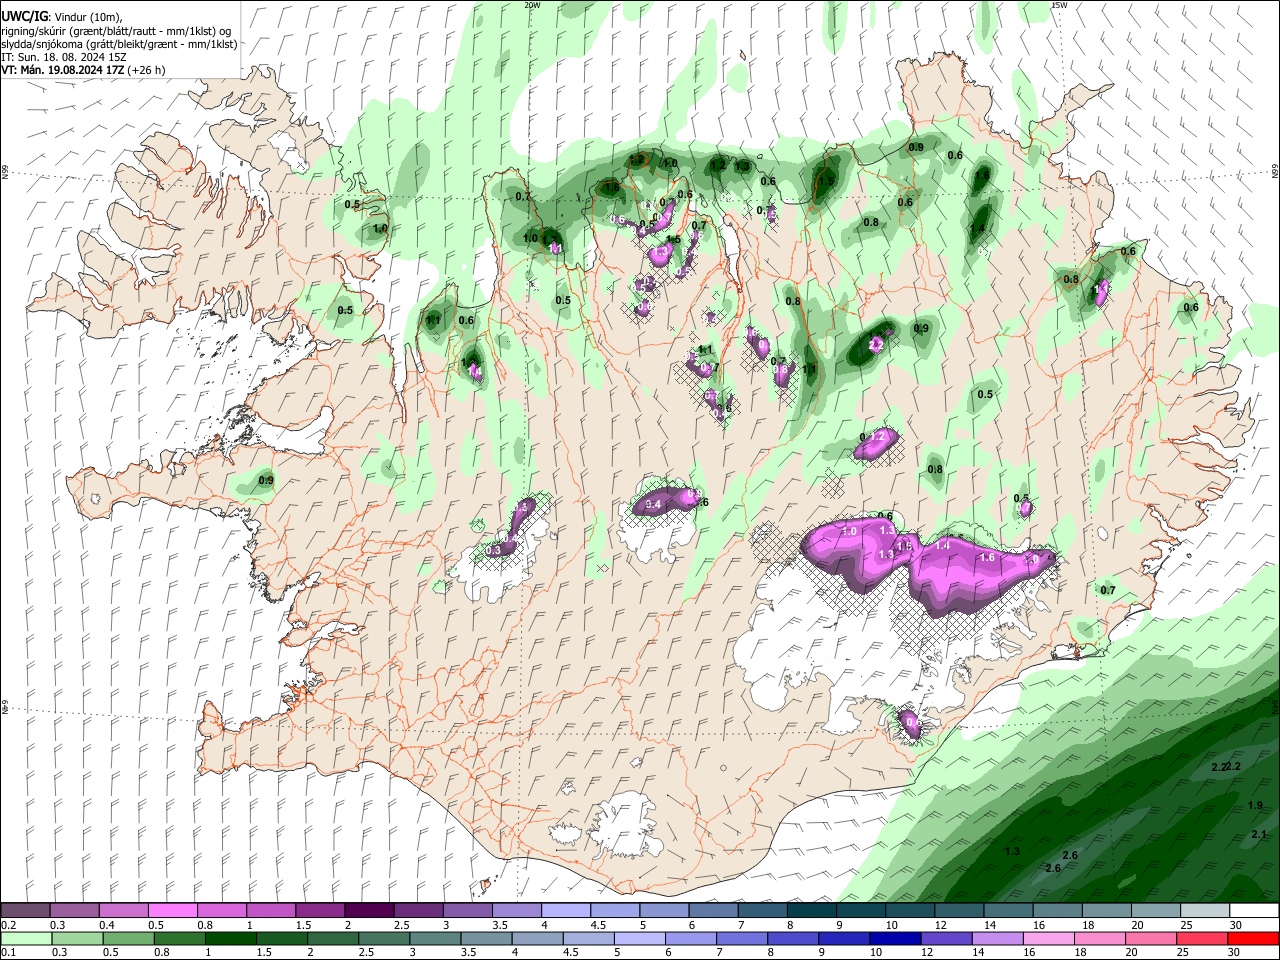The image size is (1280, 960).
Task: Select the bright red swatch ending the lower row
Action: pyautogui.click(x=1254, y=939)
